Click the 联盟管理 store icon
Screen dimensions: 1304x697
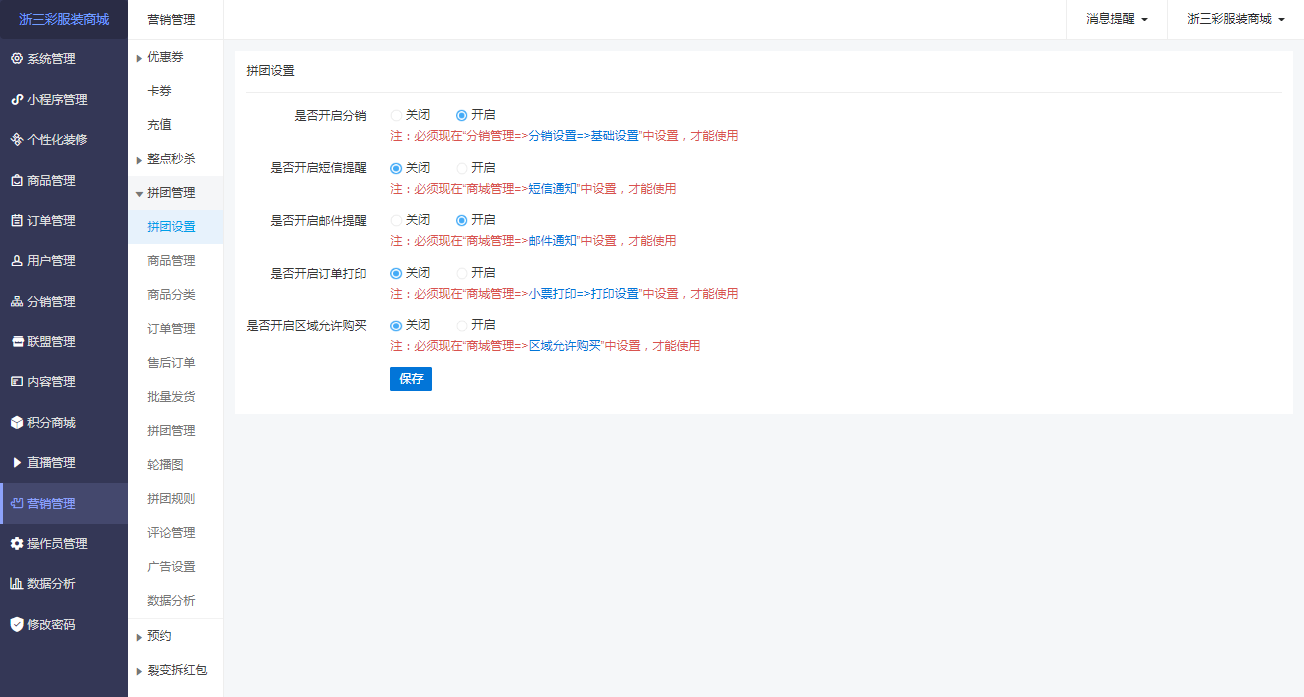(16, 342)
